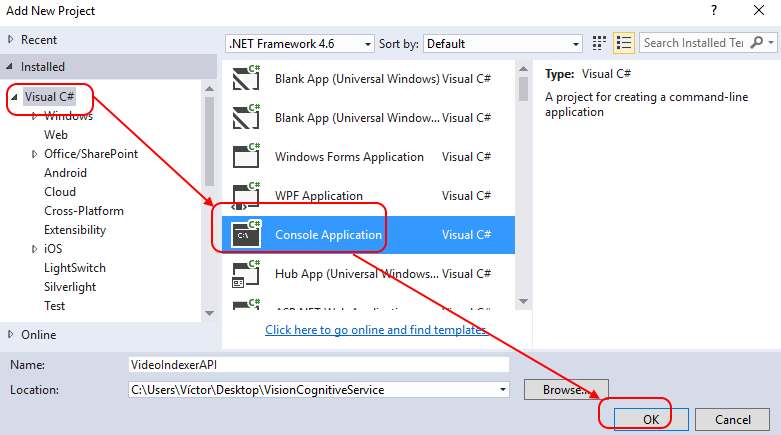Select the Cross-Platform category
781x435 pixels.
(84, 211)
